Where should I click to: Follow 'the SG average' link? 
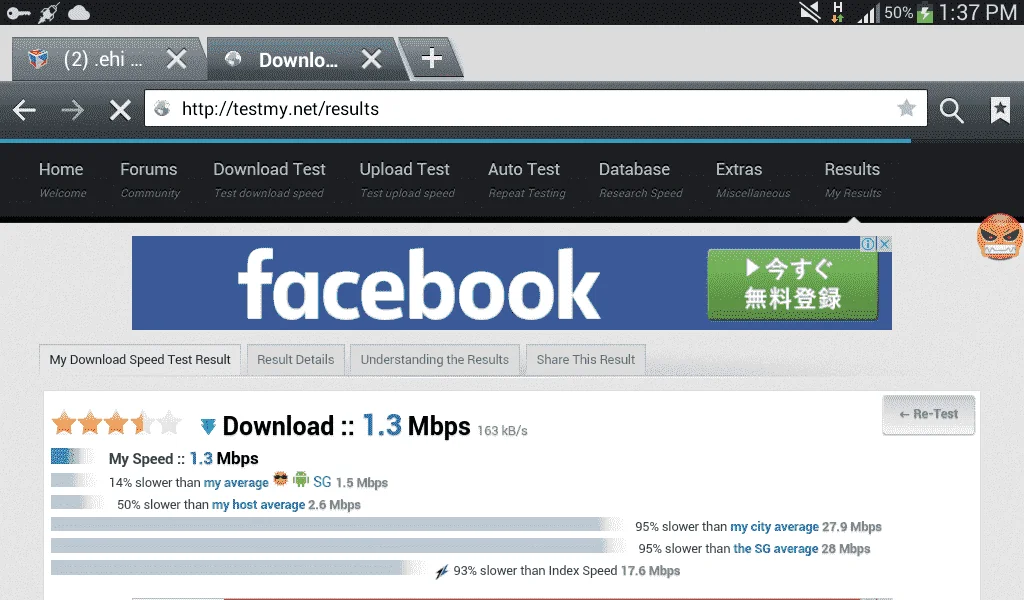[776, 548]
